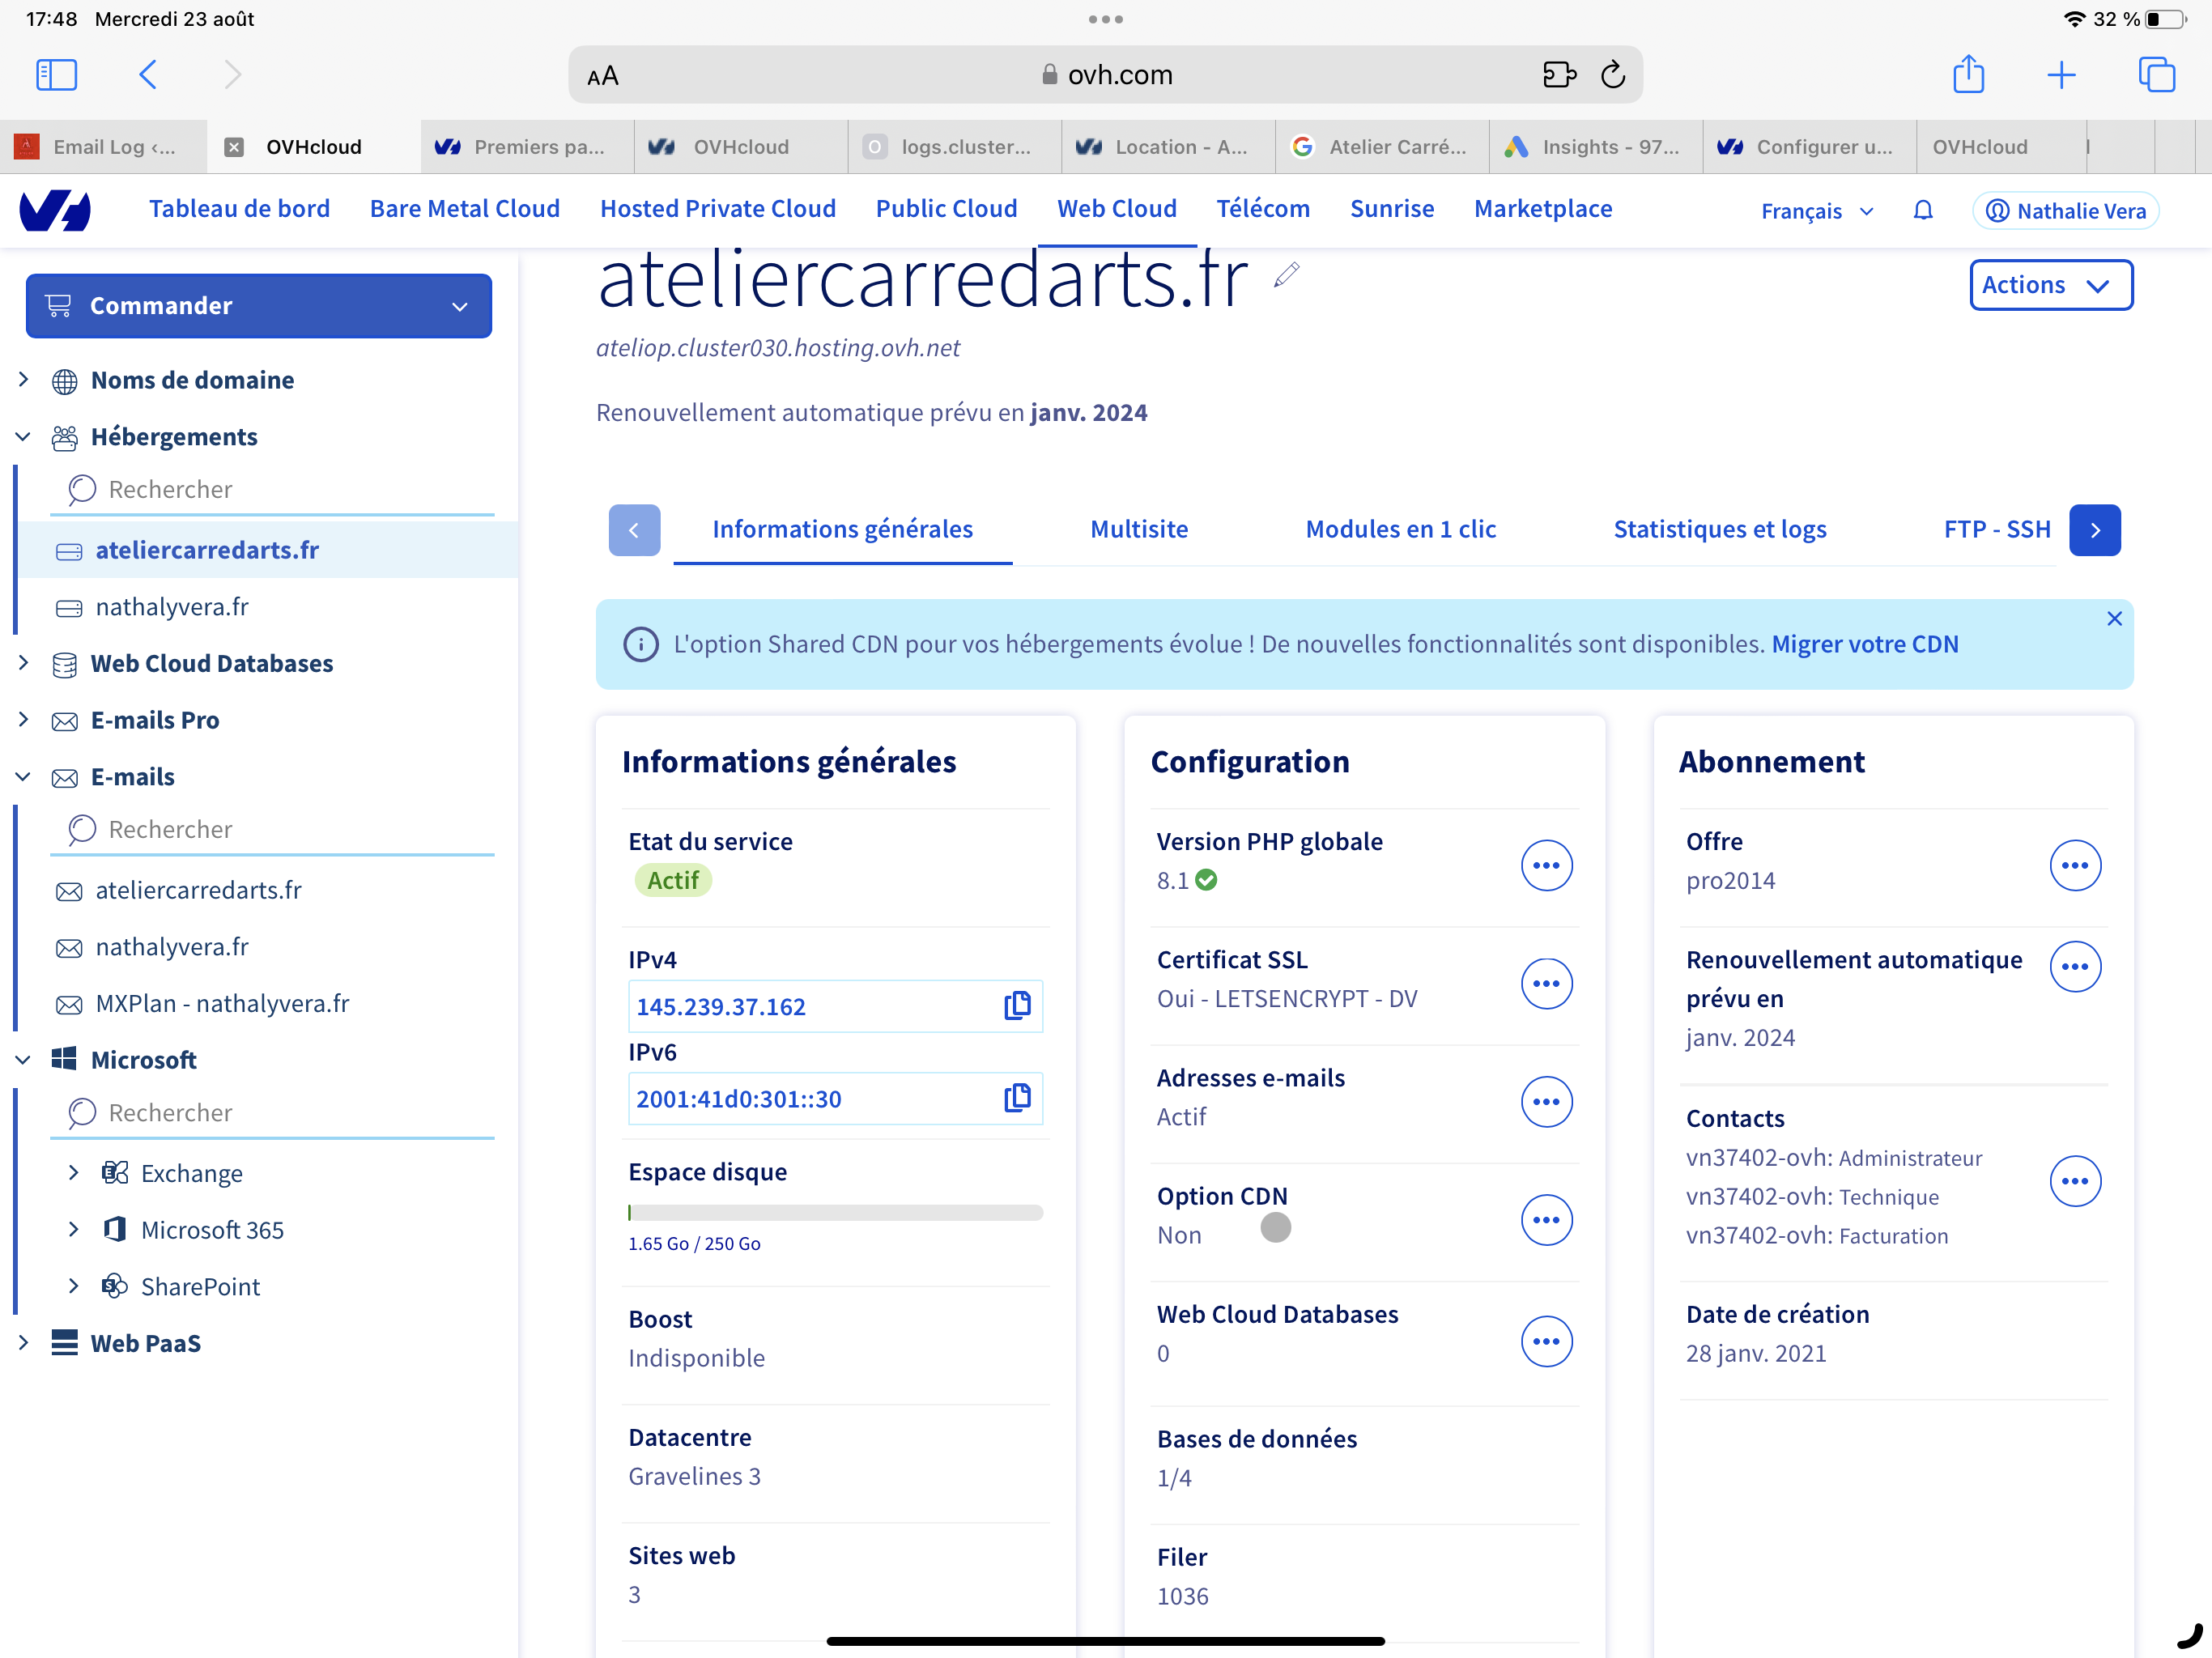Open the notifications bell

(x=1922, y=210)
